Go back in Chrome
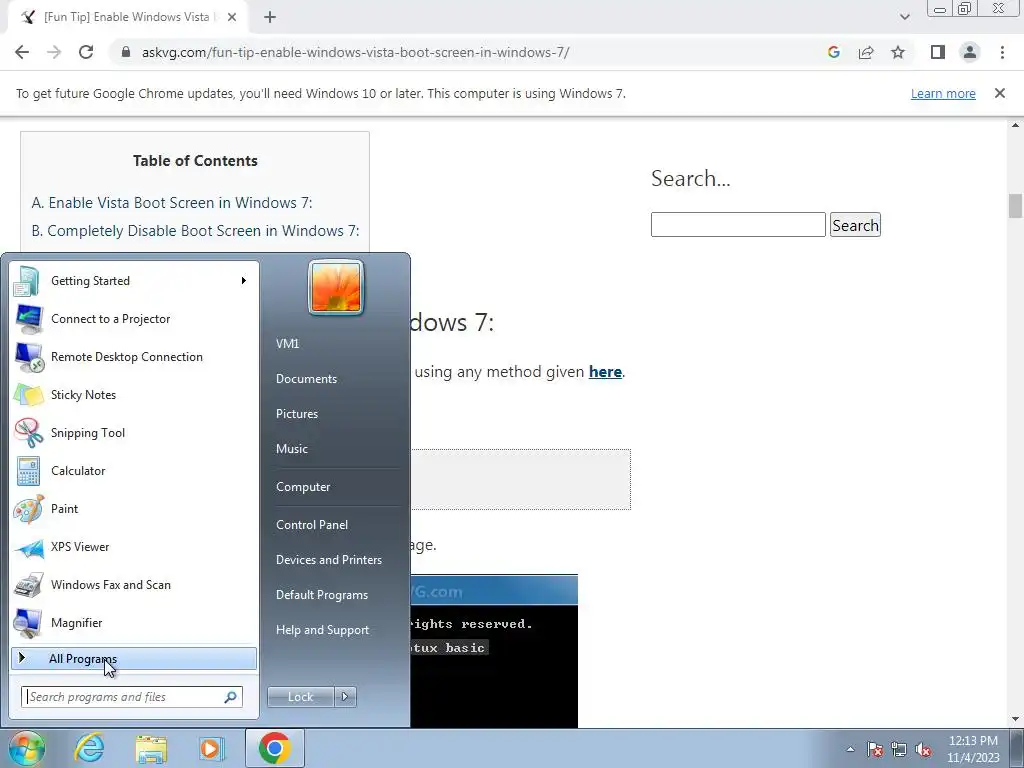 click(22, 52)
